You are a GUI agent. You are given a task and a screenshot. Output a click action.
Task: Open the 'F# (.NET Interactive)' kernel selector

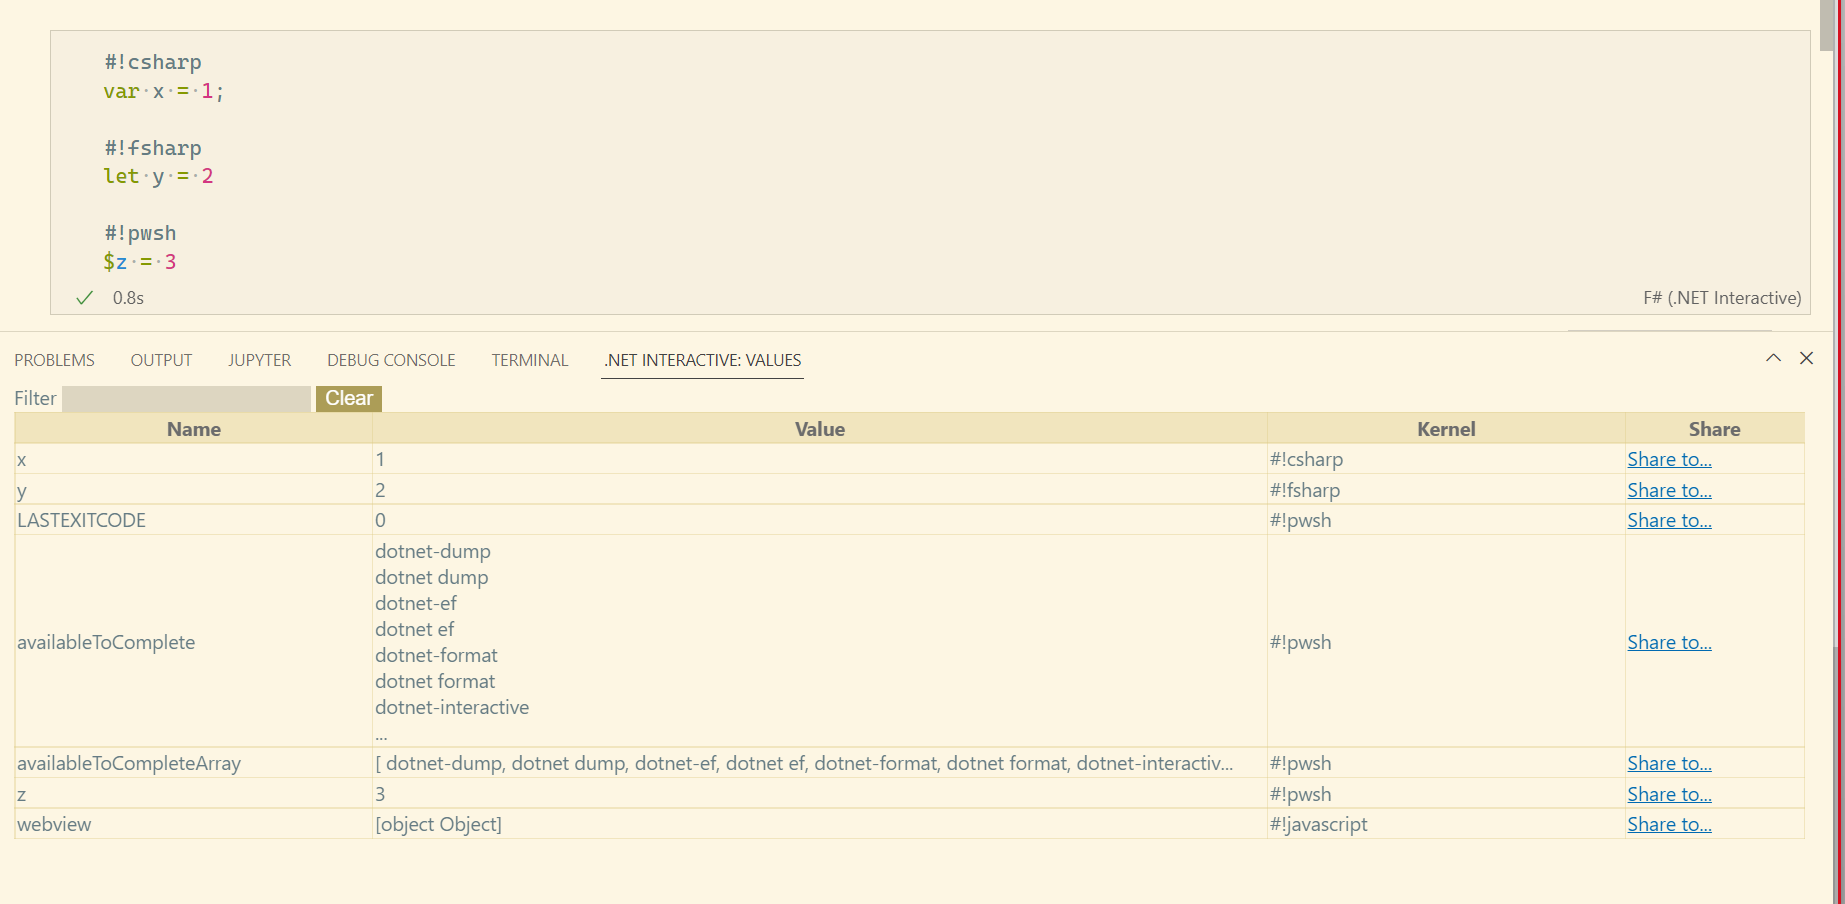1722,297
